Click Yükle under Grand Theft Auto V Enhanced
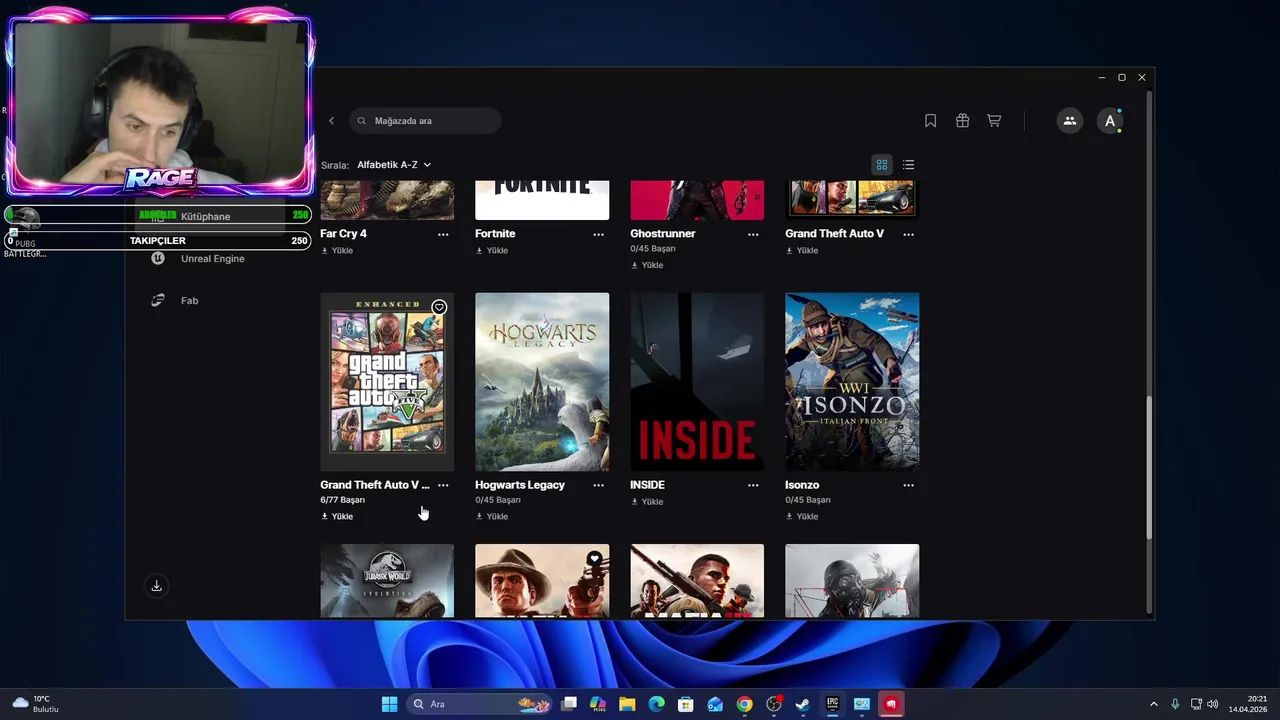This screenshot has height=720, width=1280. click(x=337, y=517)
